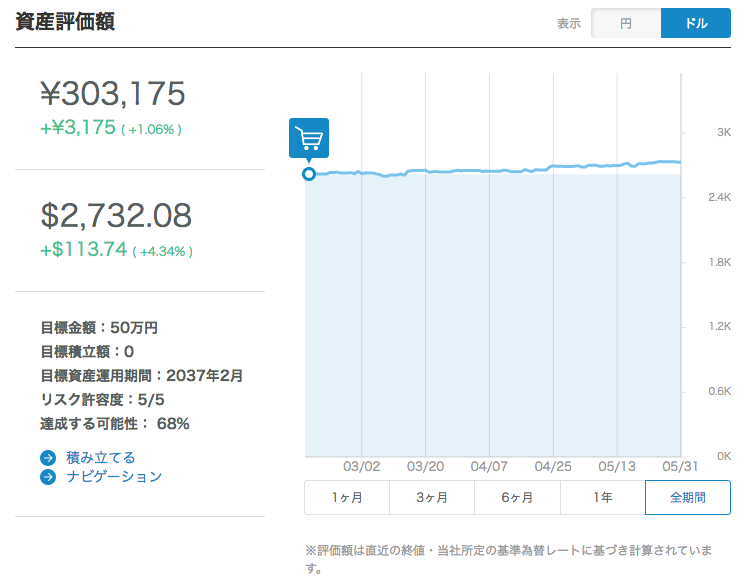Select the 全期間 period tab
The height and width of the screenshot is (579, 746).
pyautogui.click(x=688, y=497)
